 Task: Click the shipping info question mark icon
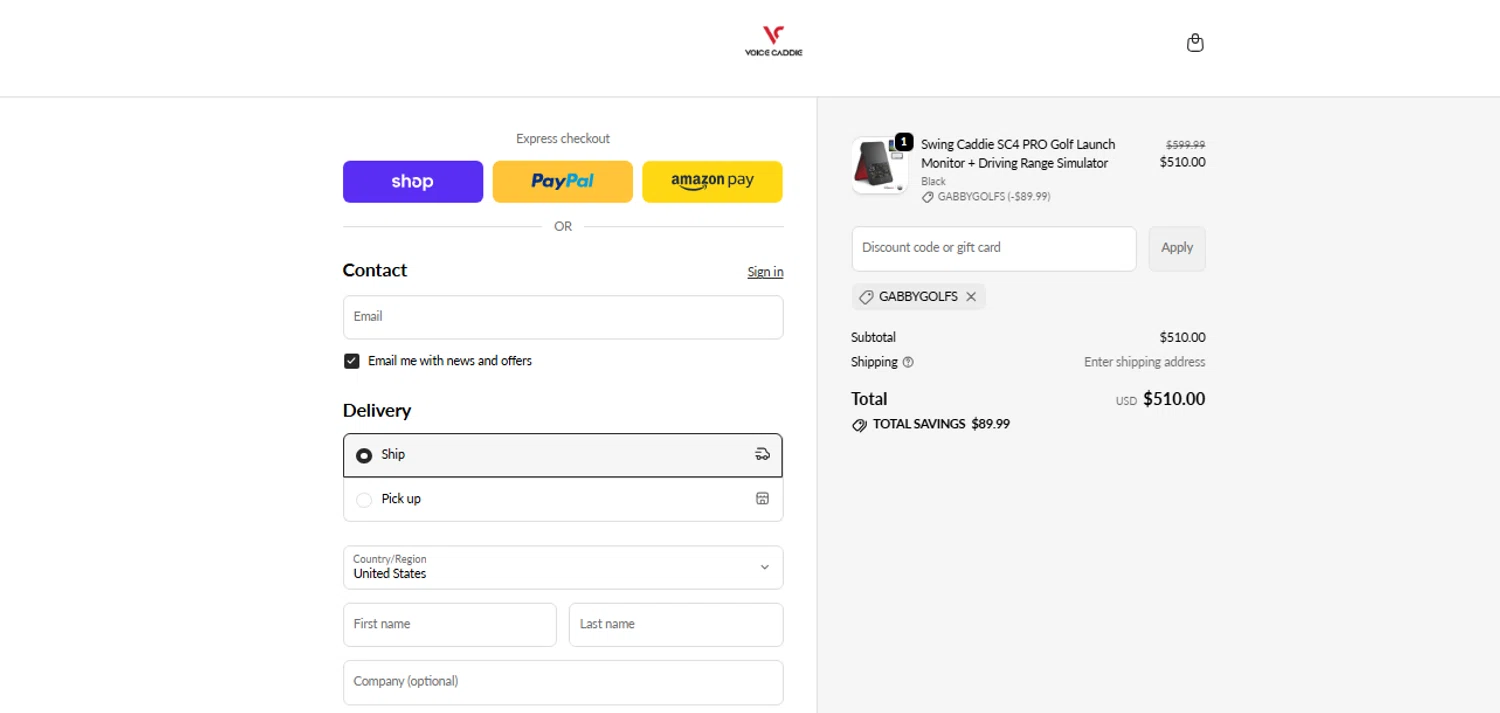pos(908,362)
